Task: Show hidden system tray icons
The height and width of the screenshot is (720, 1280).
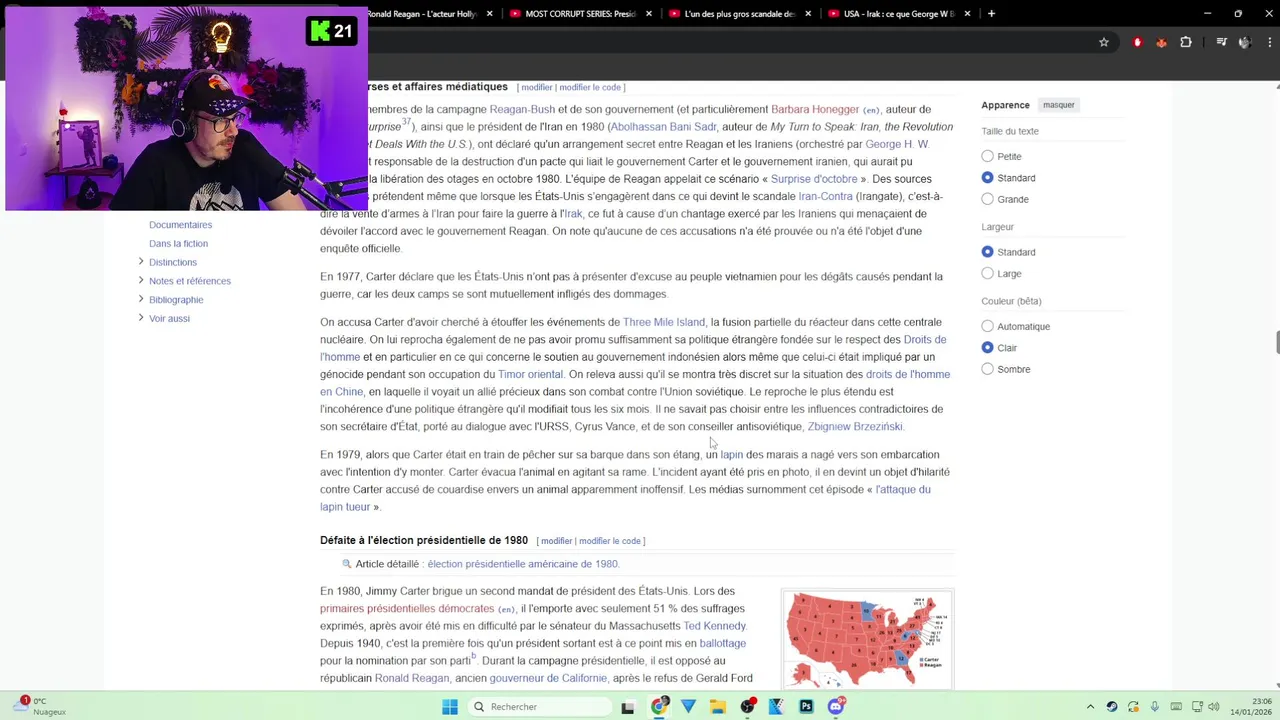Action: (1090, 707)
